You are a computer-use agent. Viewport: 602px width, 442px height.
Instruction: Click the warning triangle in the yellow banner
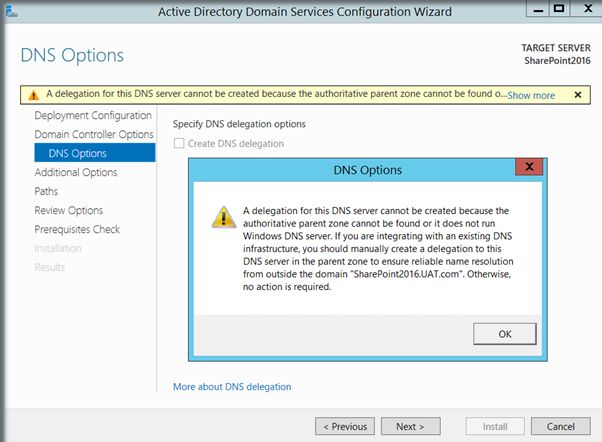(x=33, y=95)
